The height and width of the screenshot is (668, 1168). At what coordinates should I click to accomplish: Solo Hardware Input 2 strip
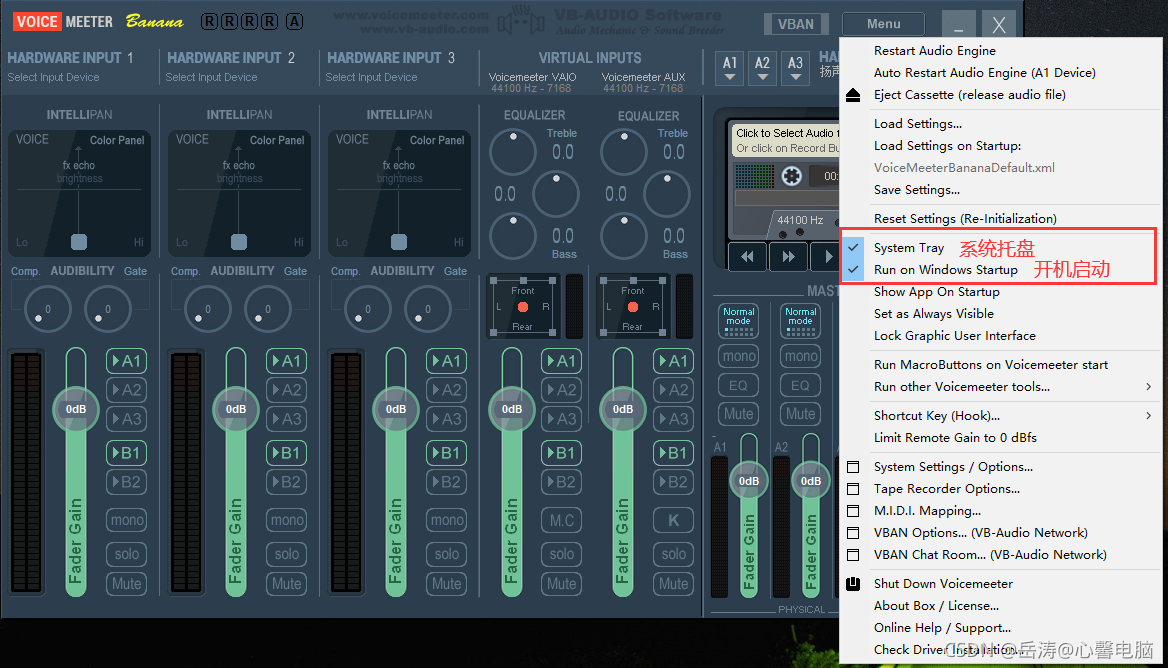point(287,554)
